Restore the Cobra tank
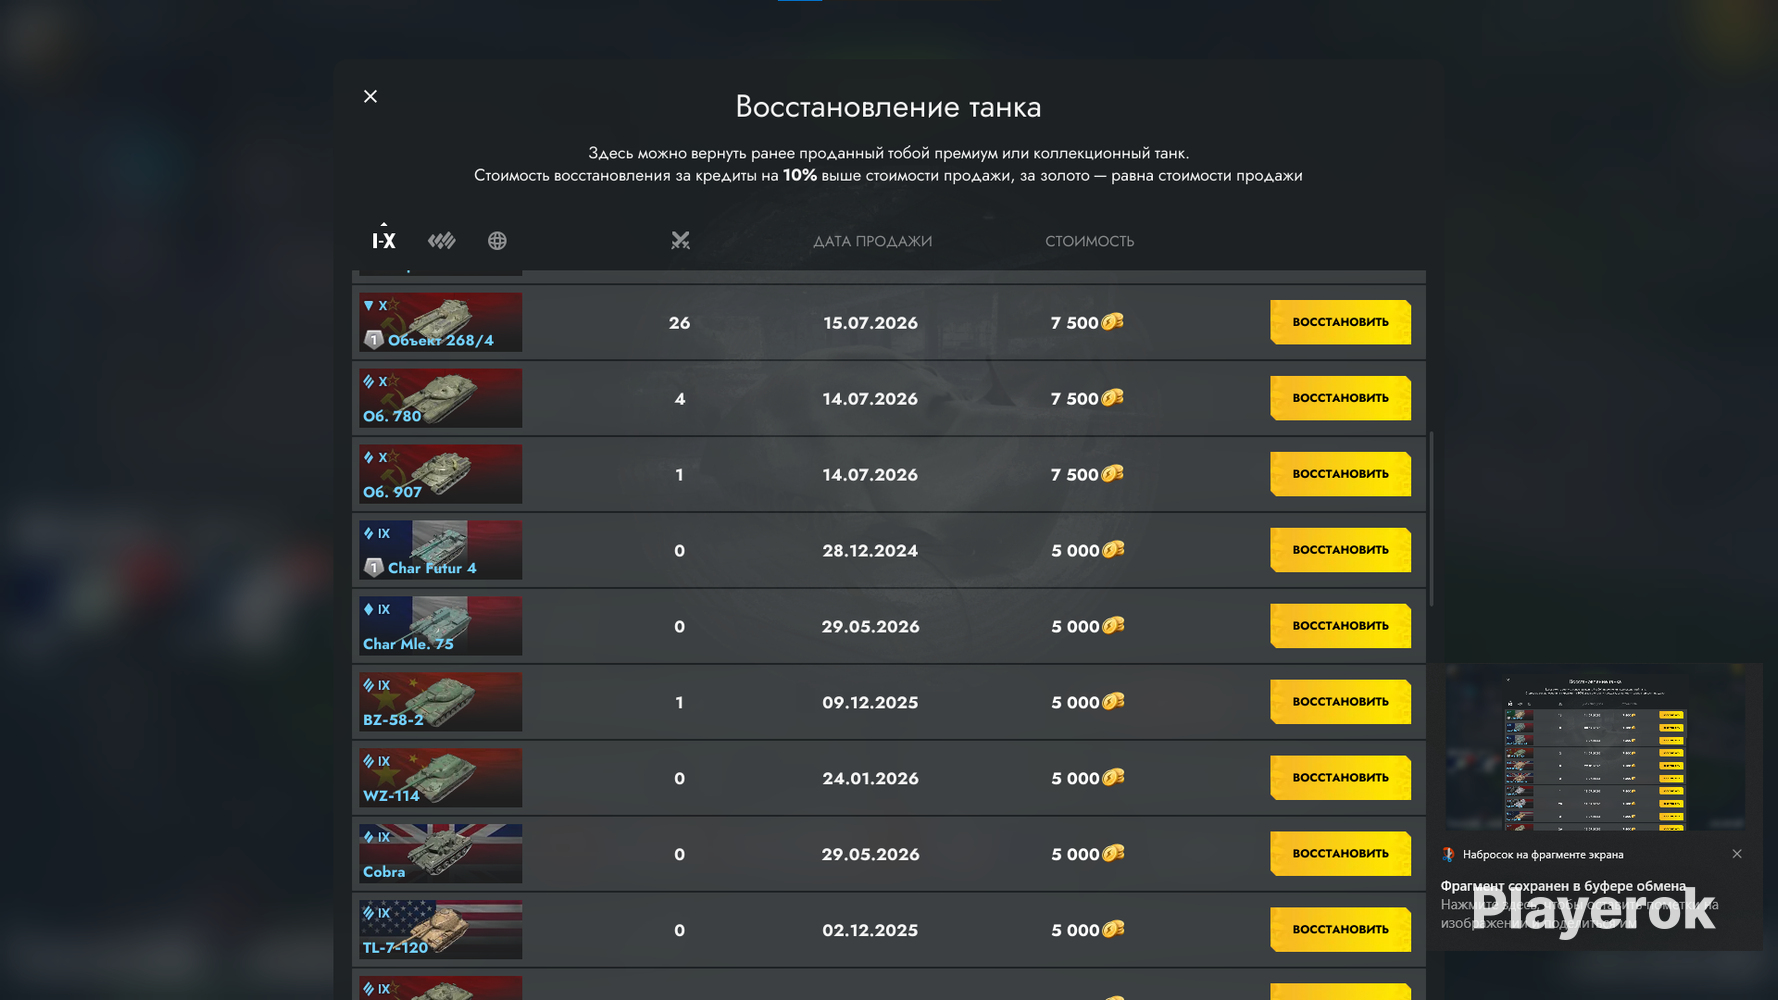Screen dimensions: 1778x1000 pos(1340,854)
